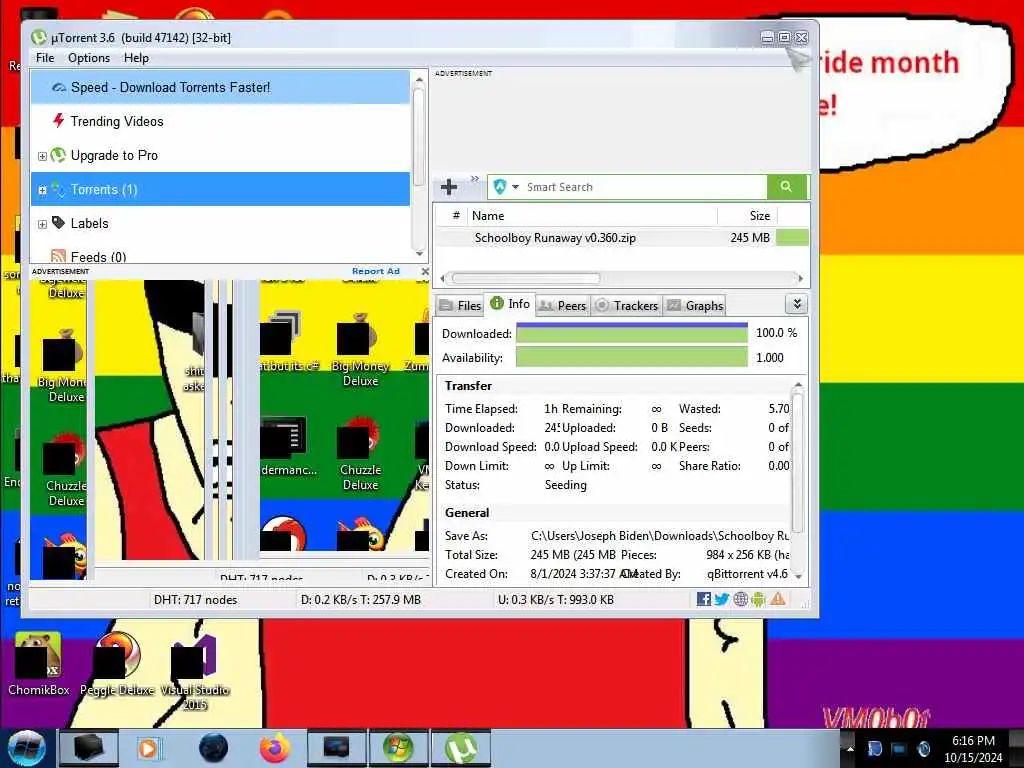Open the File menu

pyautogui.click(x=45, y=58)
